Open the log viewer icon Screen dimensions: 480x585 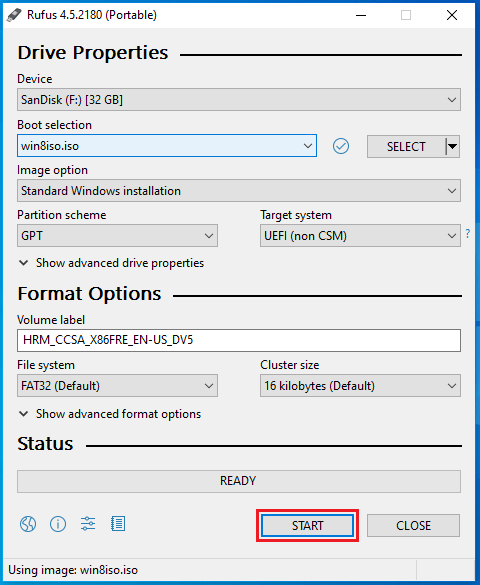tap(118, 524)
